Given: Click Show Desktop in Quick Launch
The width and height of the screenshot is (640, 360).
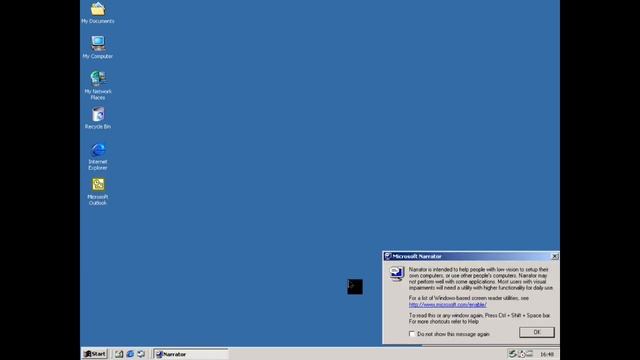Looking at the screenshot, I should 119,354.
